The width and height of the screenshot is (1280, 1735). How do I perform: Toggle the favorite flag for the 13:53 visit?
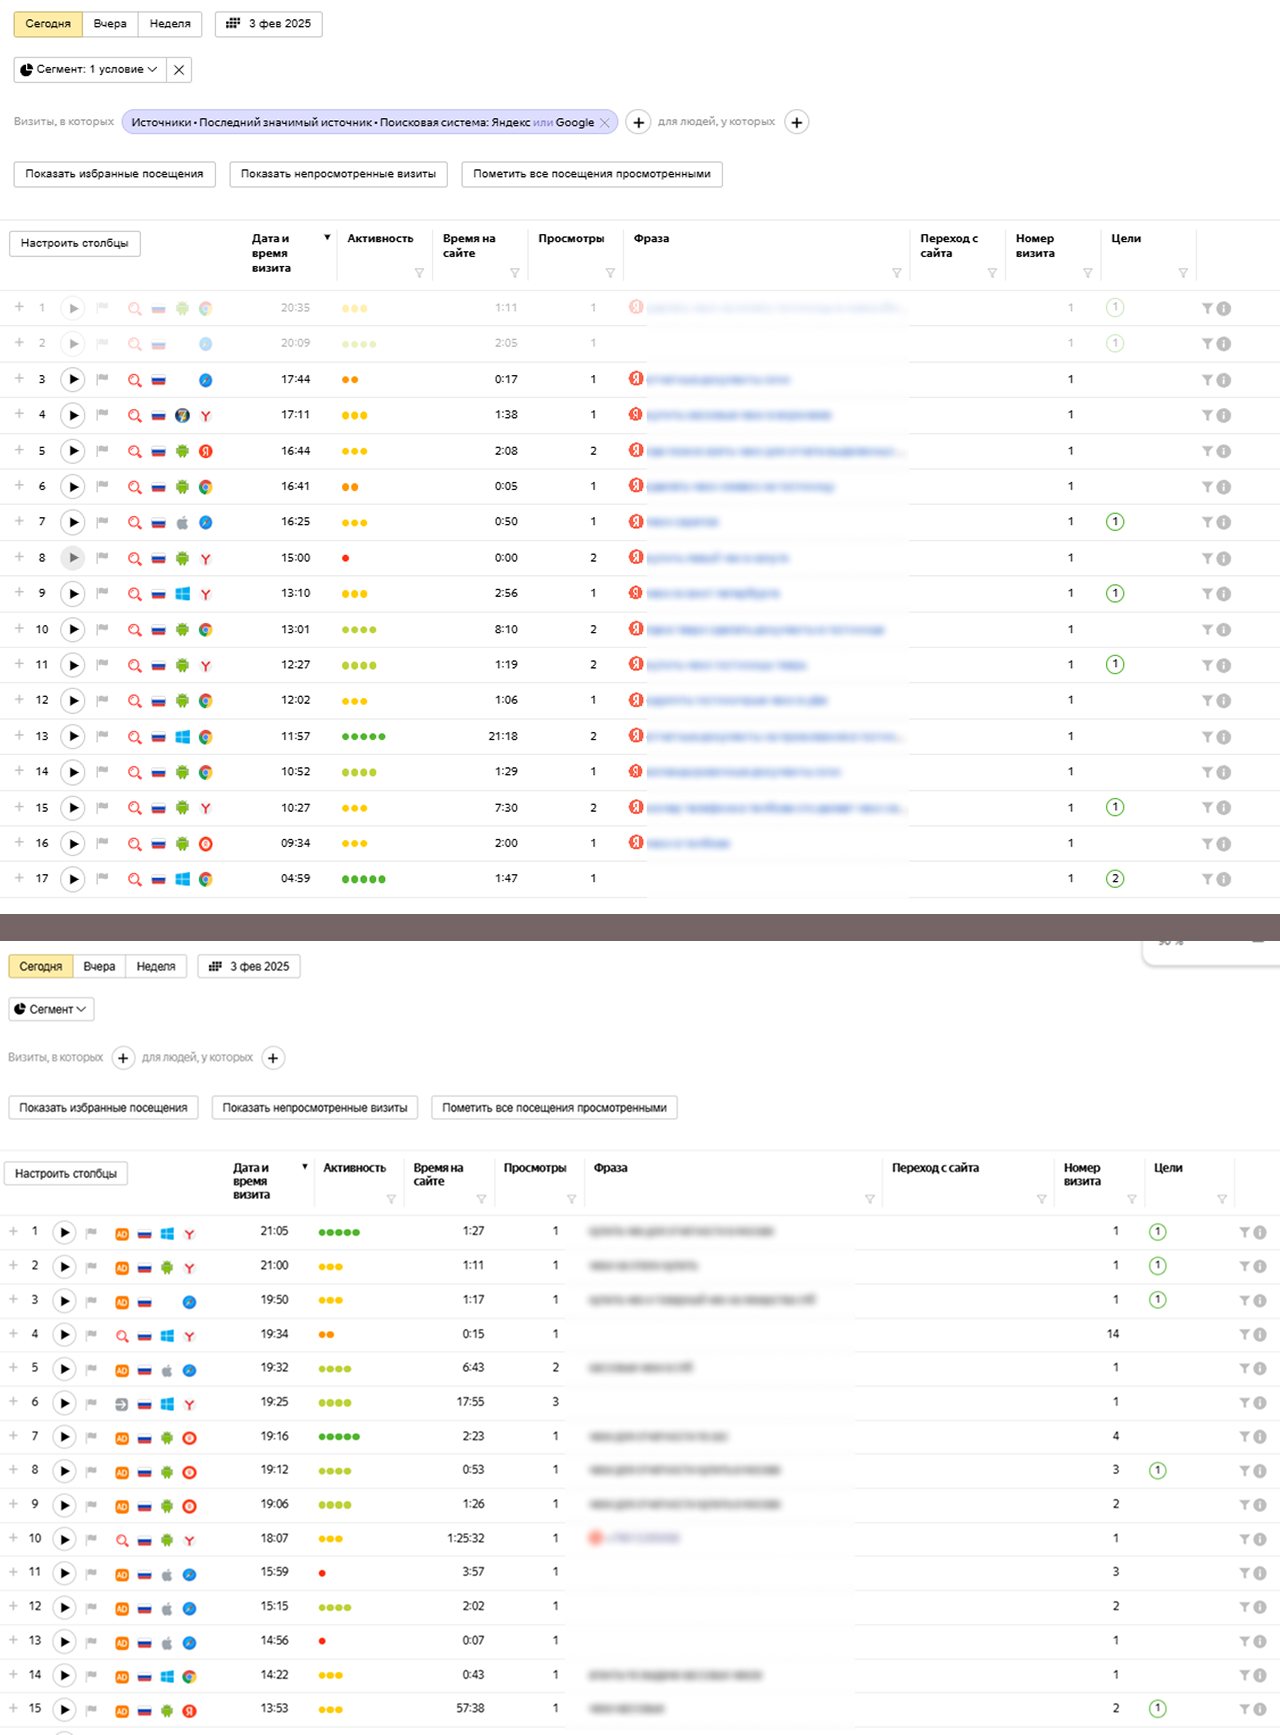pos(91,1711)
